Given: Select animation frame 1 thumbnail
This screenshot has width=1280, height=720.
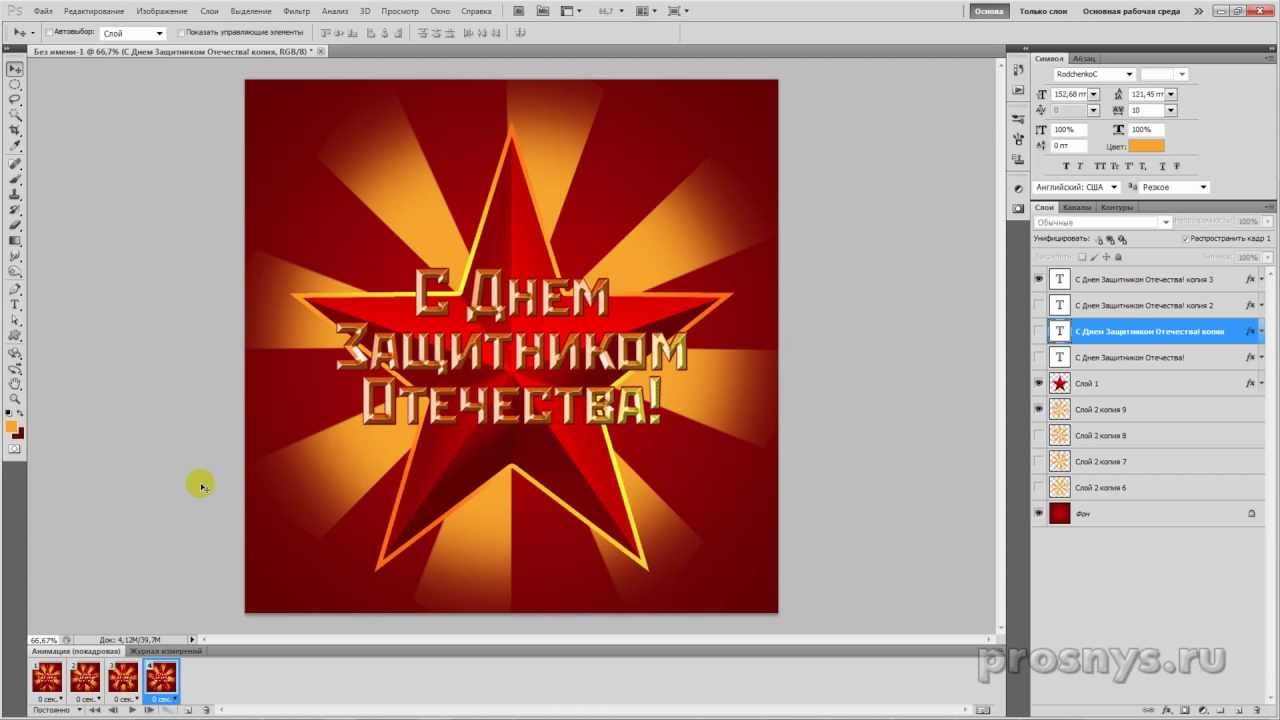Looking at the screenshot, I should click(47, 677).
